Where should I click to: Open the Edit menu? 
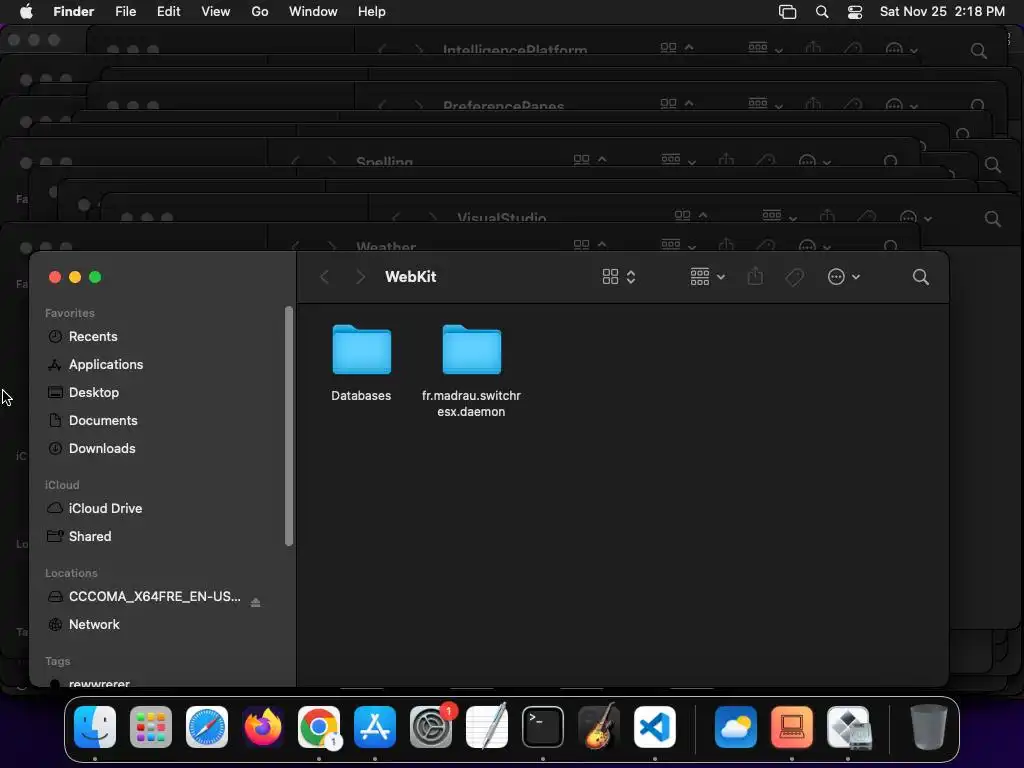click(x=168, y=12)
